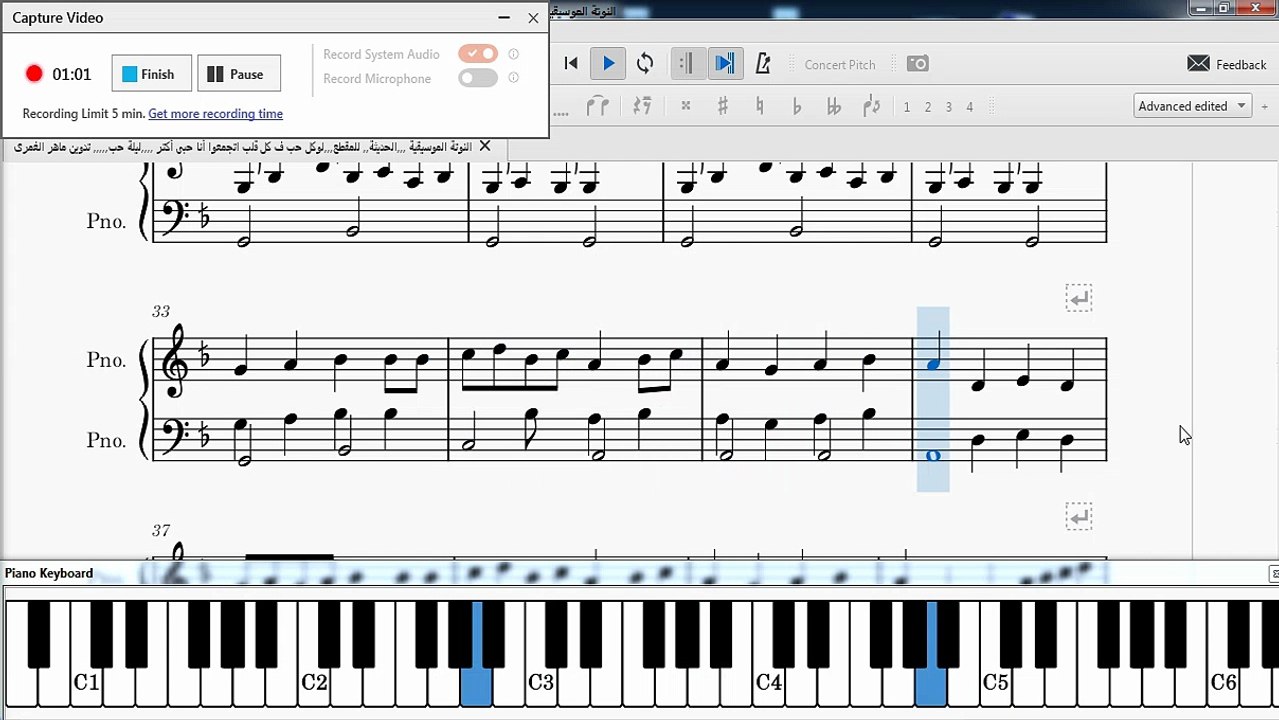Click measure number 33
This screenshot has height=720, width=1279.
coord(161,311)
